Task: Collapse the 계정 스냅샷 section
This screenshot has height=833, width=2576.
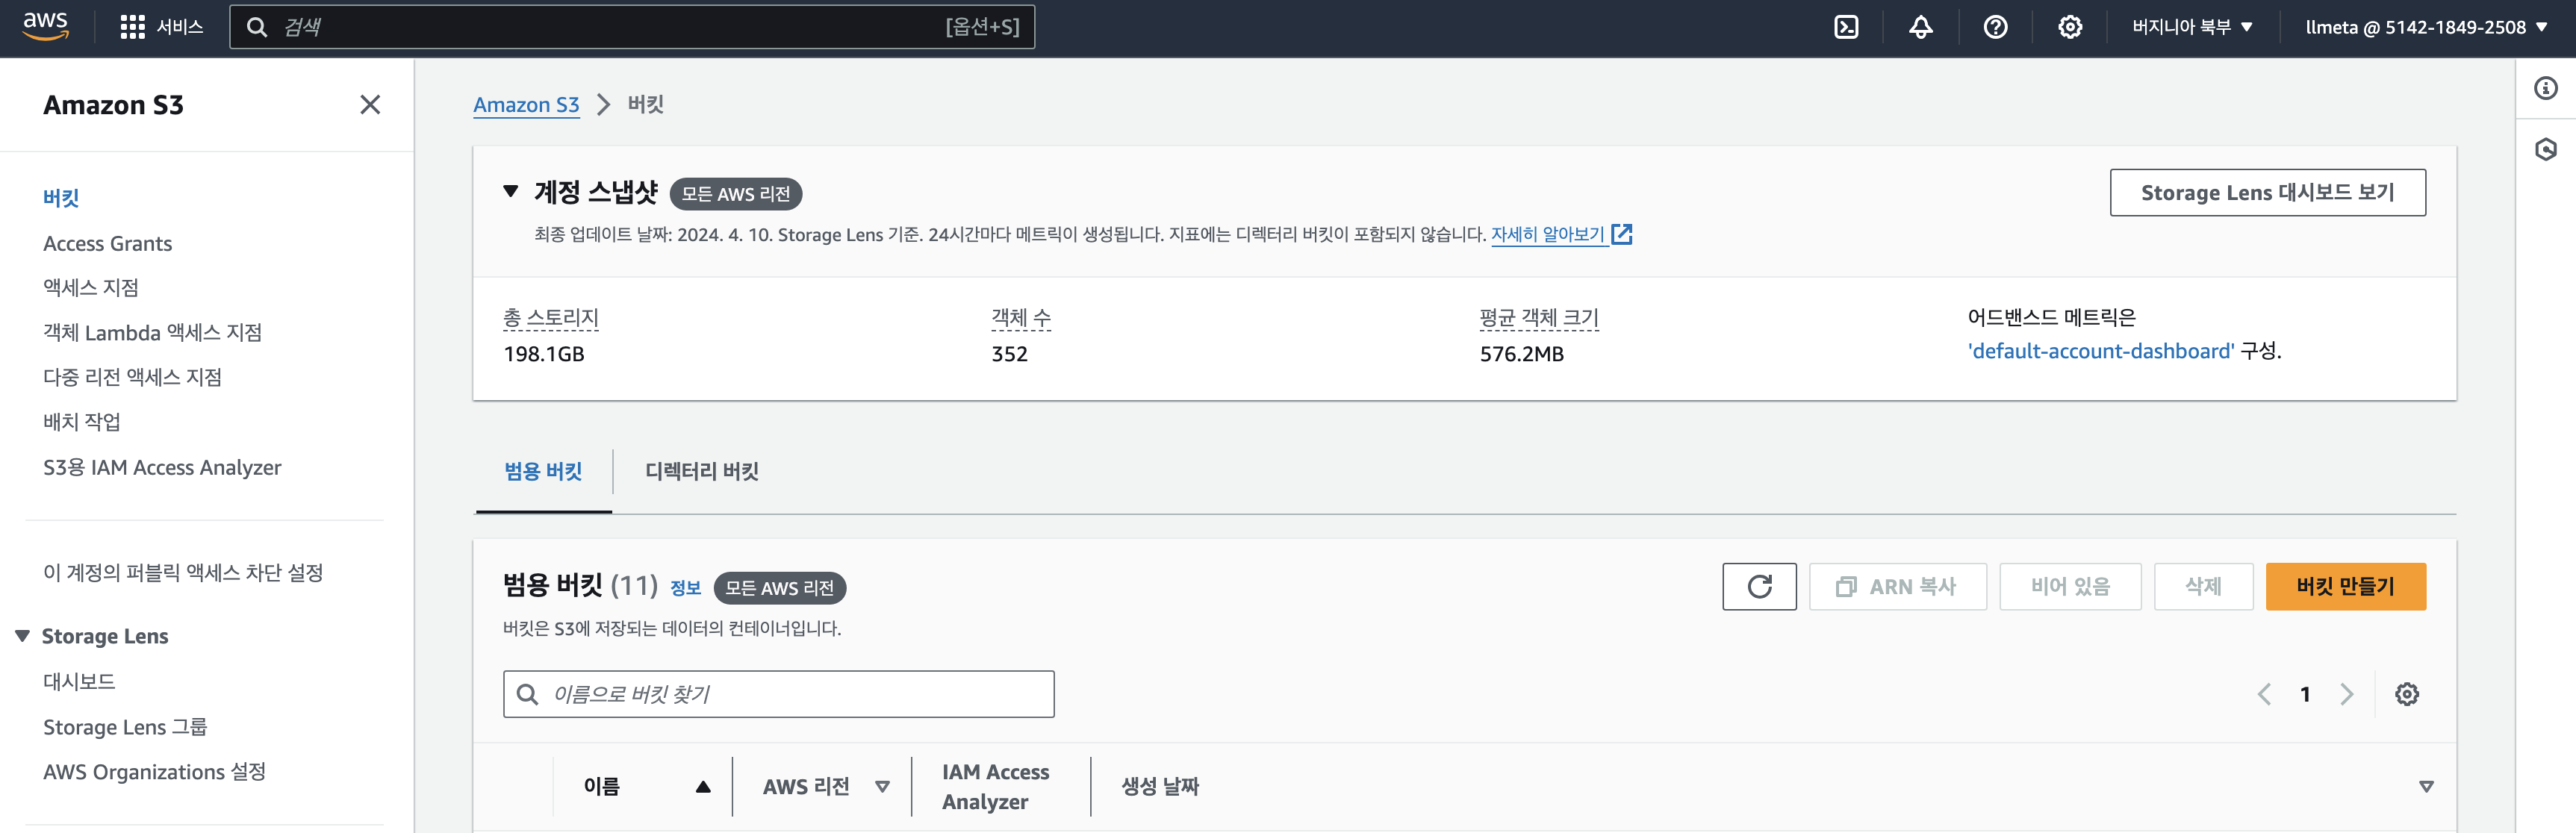Action: click(511, 191)
